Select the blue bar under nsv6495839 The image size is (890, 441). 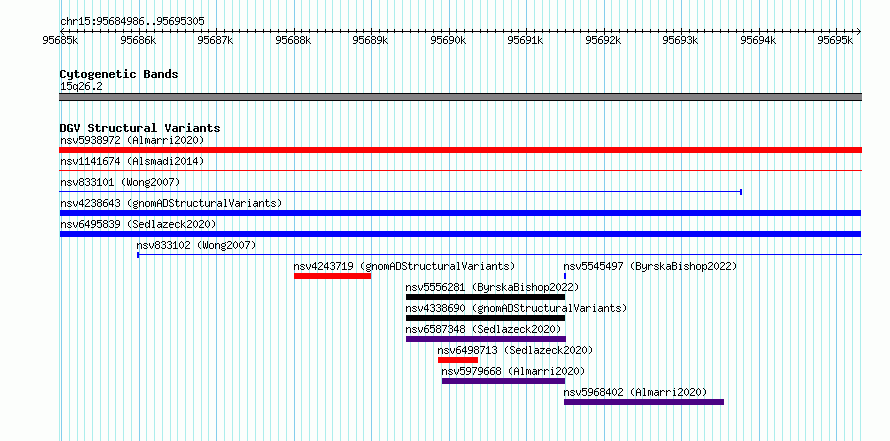(460, 234)
